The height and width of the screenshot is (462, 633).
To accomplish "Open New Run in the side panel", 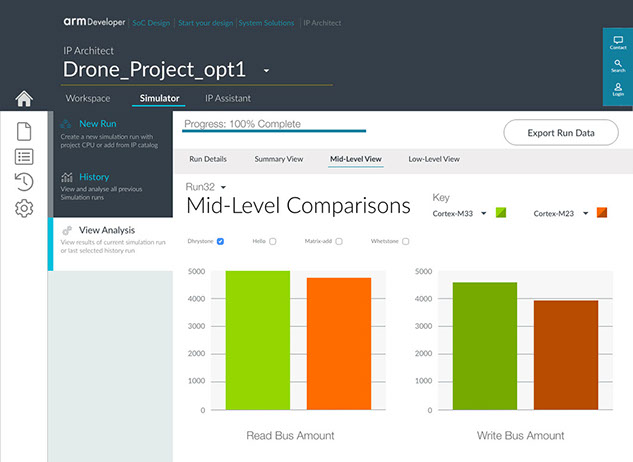I will [x=98, y=123].
